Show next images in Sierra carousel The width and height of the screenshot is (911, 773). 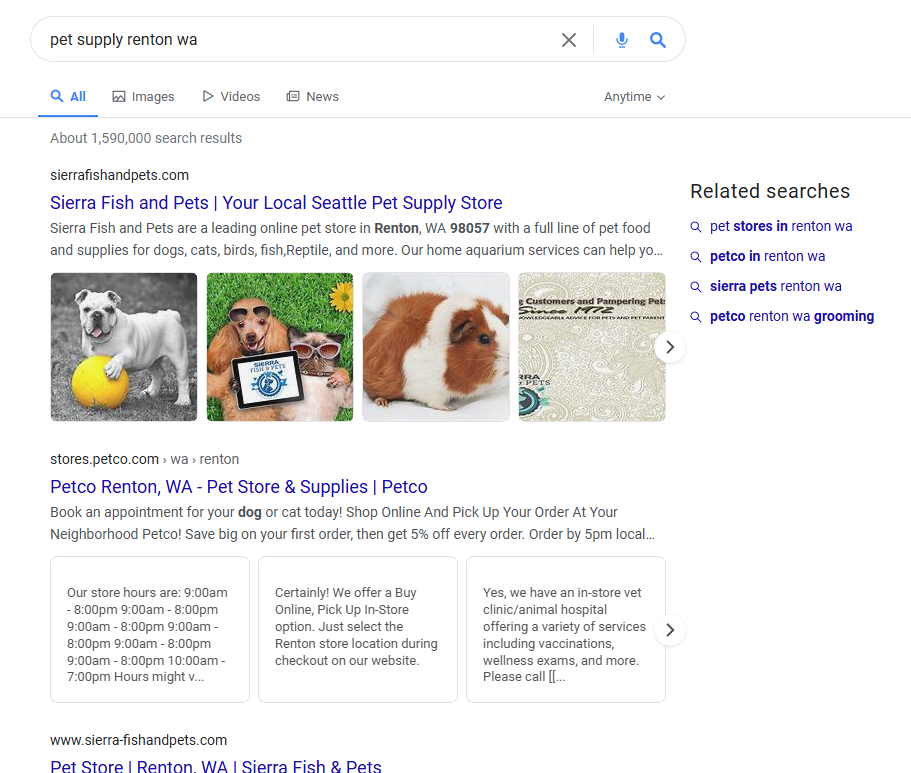click(670, 347)
